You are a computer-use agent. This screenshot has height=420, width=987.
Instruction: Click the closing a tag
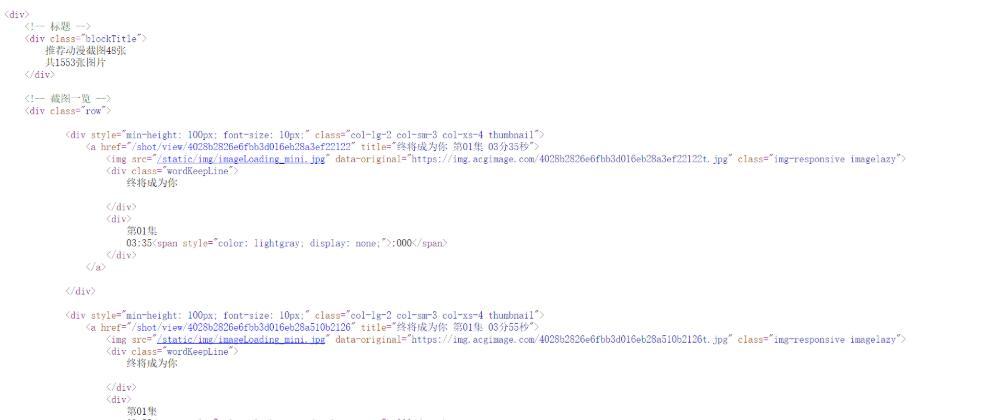(x=96, y=267)
